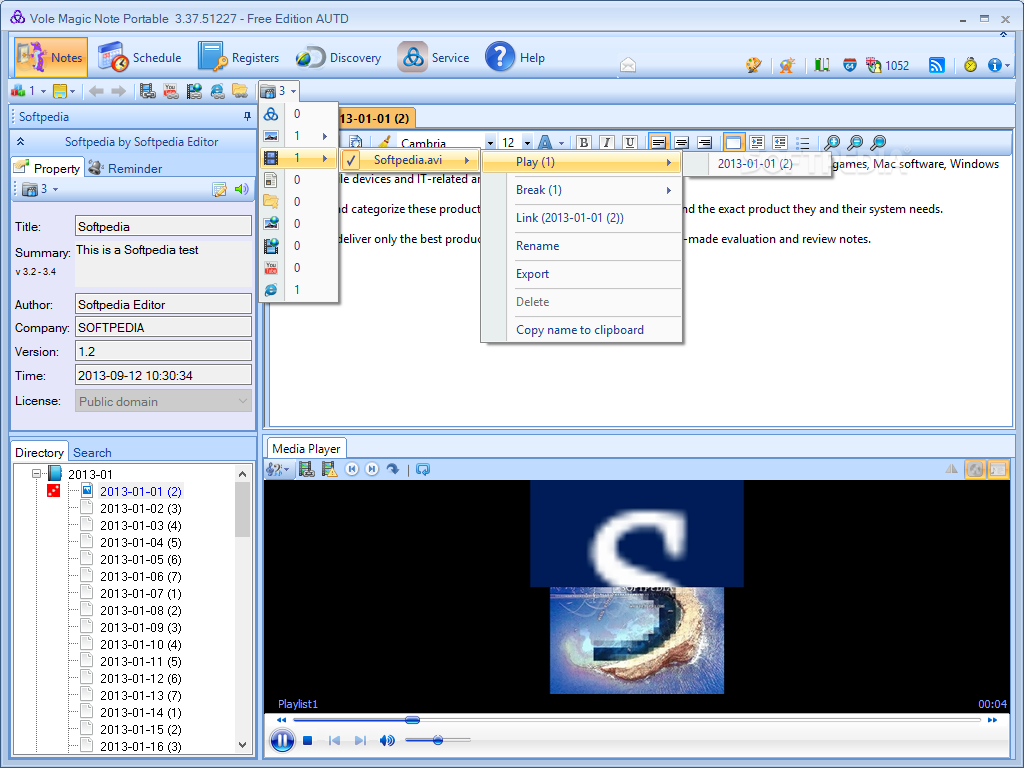Viewport: 1024px width, 768px height.
Task: Choose Rename in context menu
Action: coord(581,246)
